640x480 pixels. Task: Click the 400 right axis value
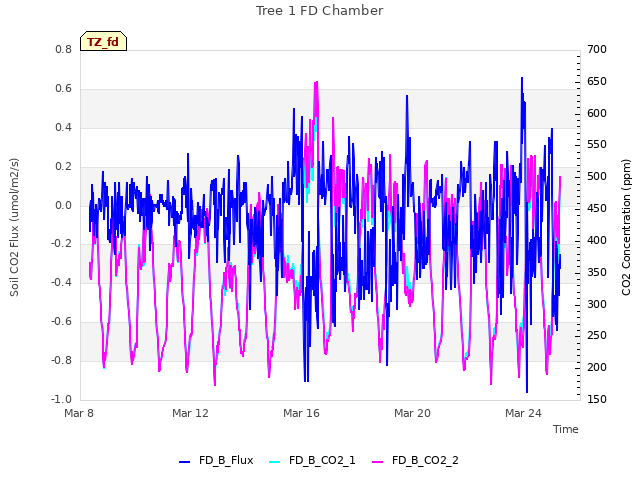click(x=597, y=240)
